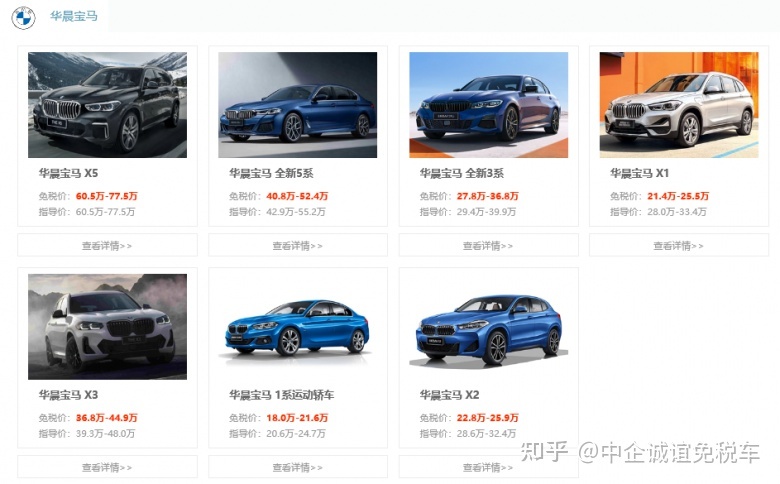780x484 pixels.
Task: Open the silver X1 car image
Action: click(679, 105)
